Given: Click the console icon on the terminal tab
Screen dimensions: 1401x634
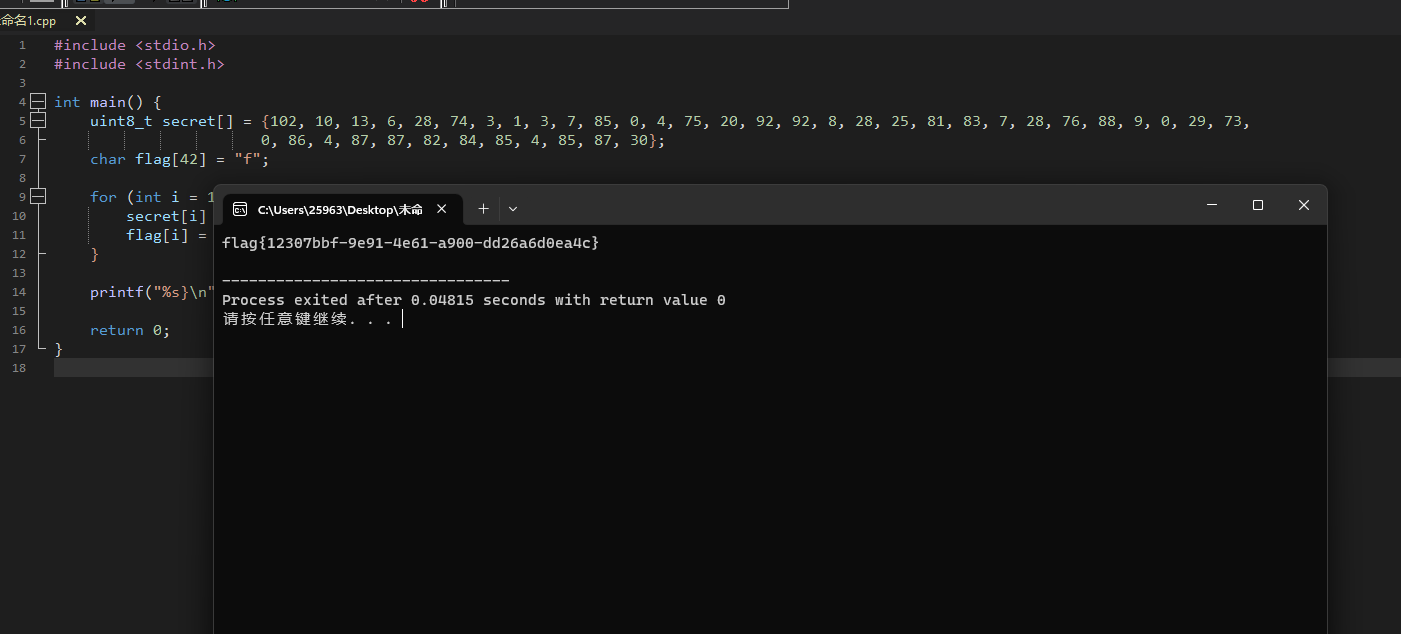Looking at the screenshot, I should [x=240, y=209].
